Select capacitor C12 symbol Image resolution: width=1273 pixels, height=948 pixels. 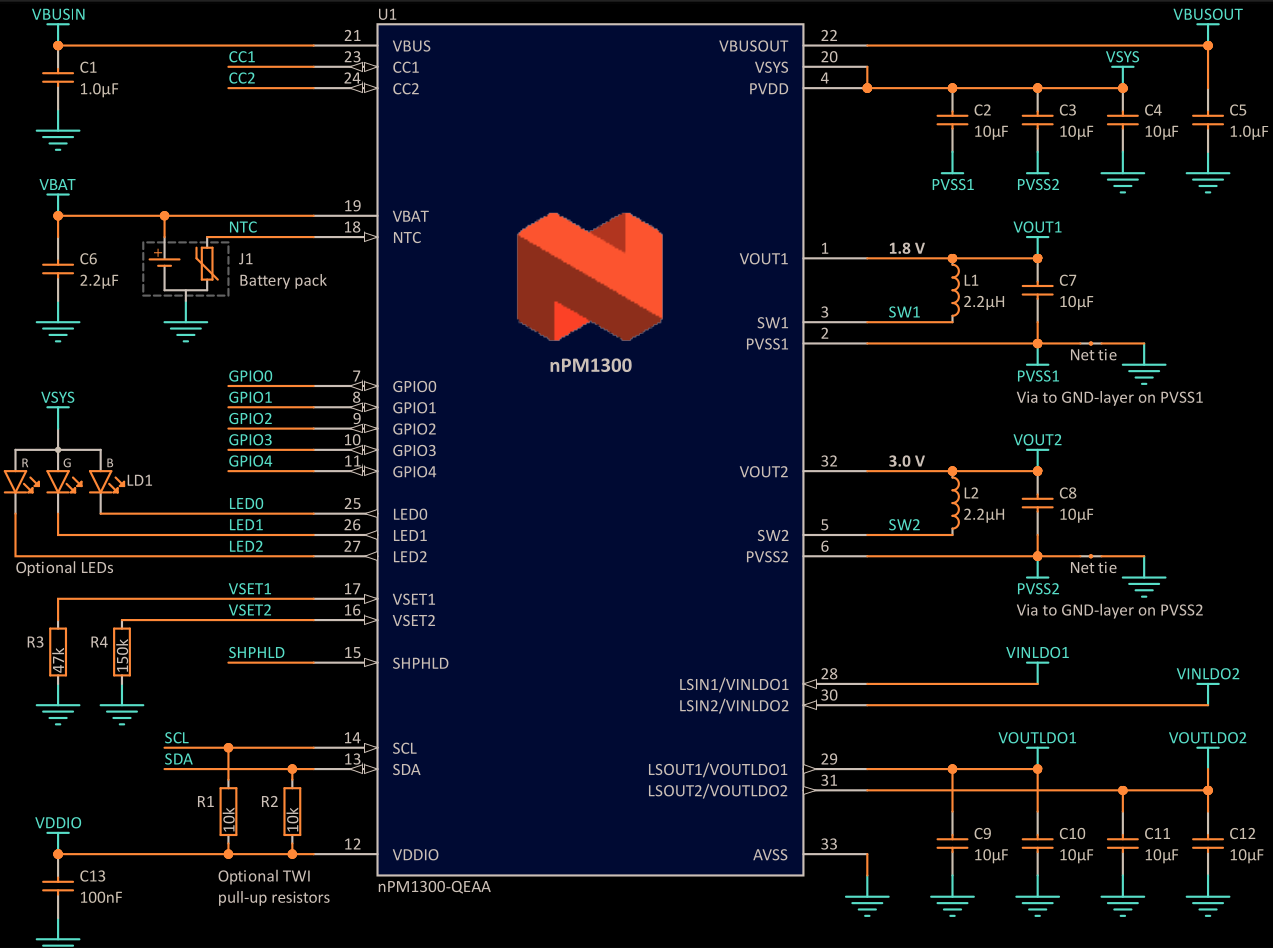coord(1208,844)
